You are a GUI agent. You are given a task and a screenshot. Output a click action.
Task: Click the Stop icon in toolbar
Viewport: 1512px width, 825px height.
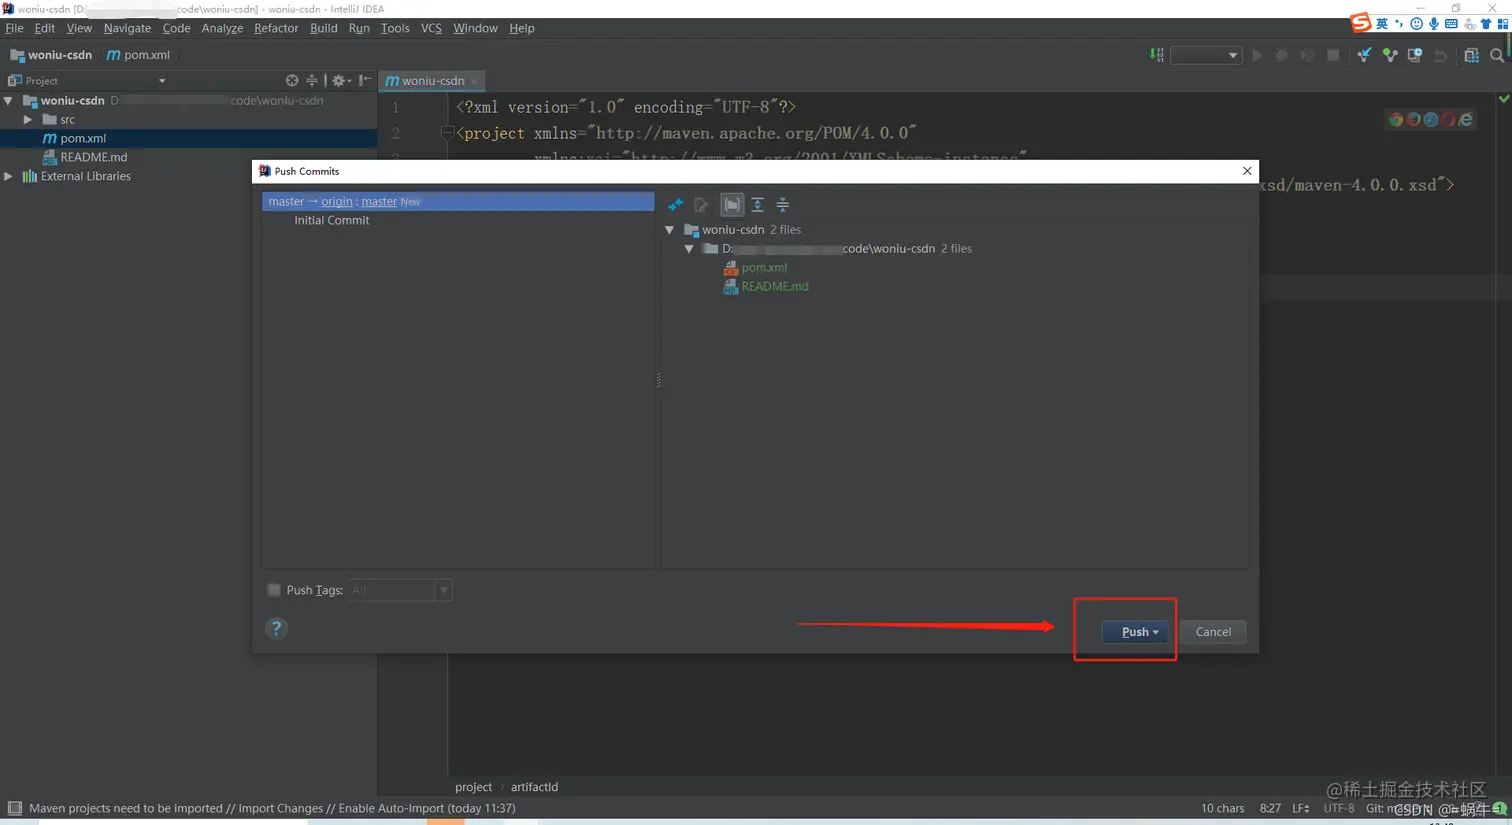pyautogui.click(x=1333, y=55)
